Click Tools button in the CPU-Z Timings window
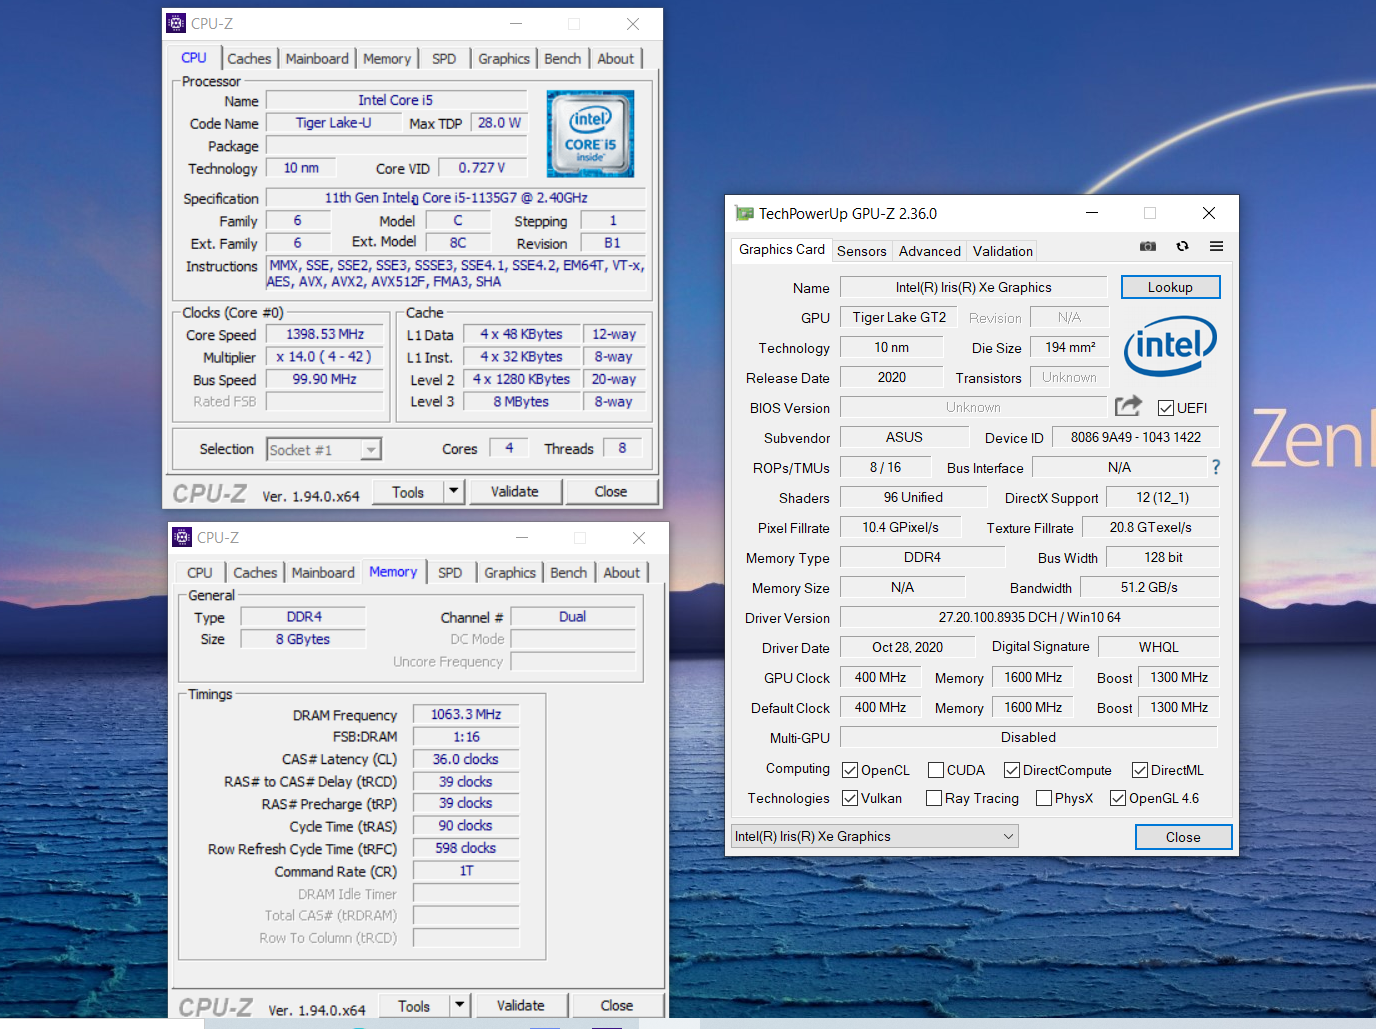 coord(414,1005)
